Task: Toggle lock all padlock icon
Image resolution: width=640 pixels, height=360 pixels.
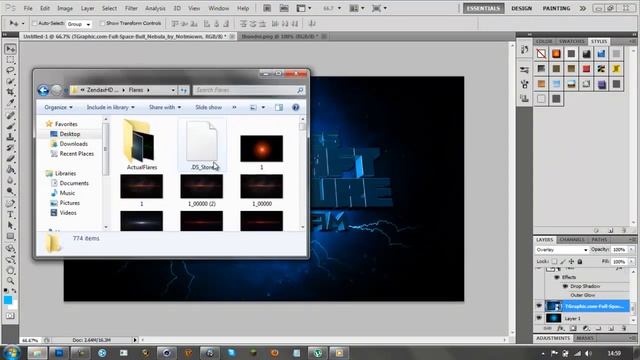Action: coord(580,261)
